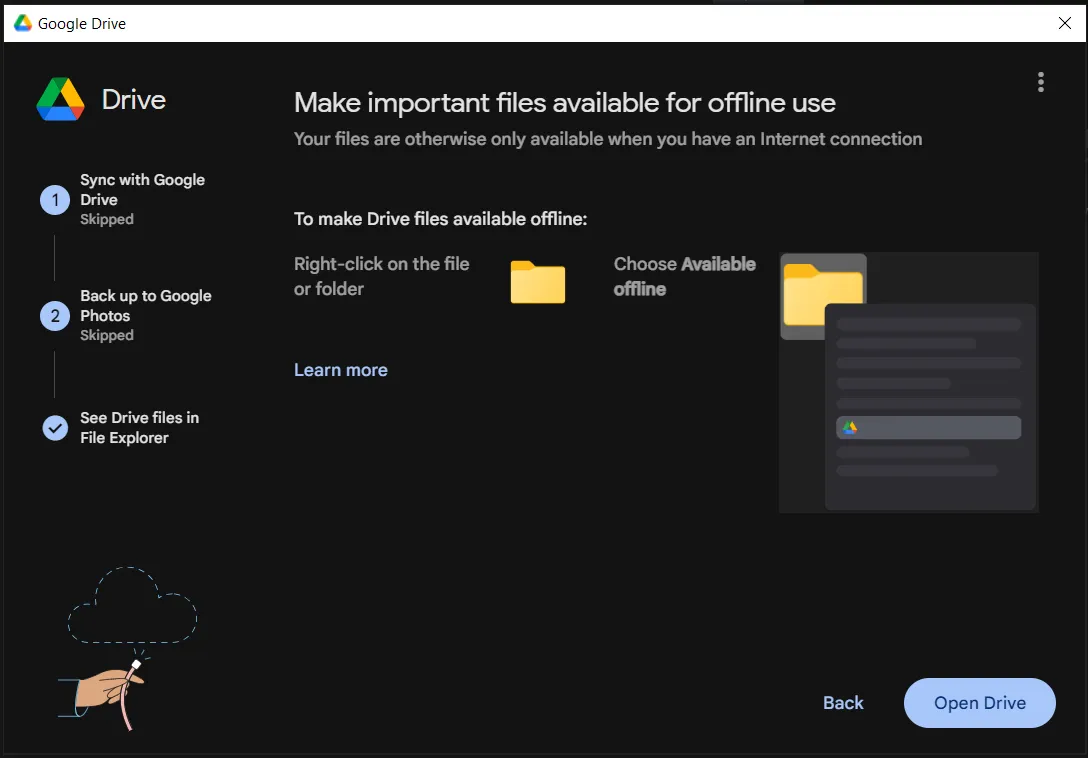
Task: Click the checkmark circle for step three
Action: (55, 428)
